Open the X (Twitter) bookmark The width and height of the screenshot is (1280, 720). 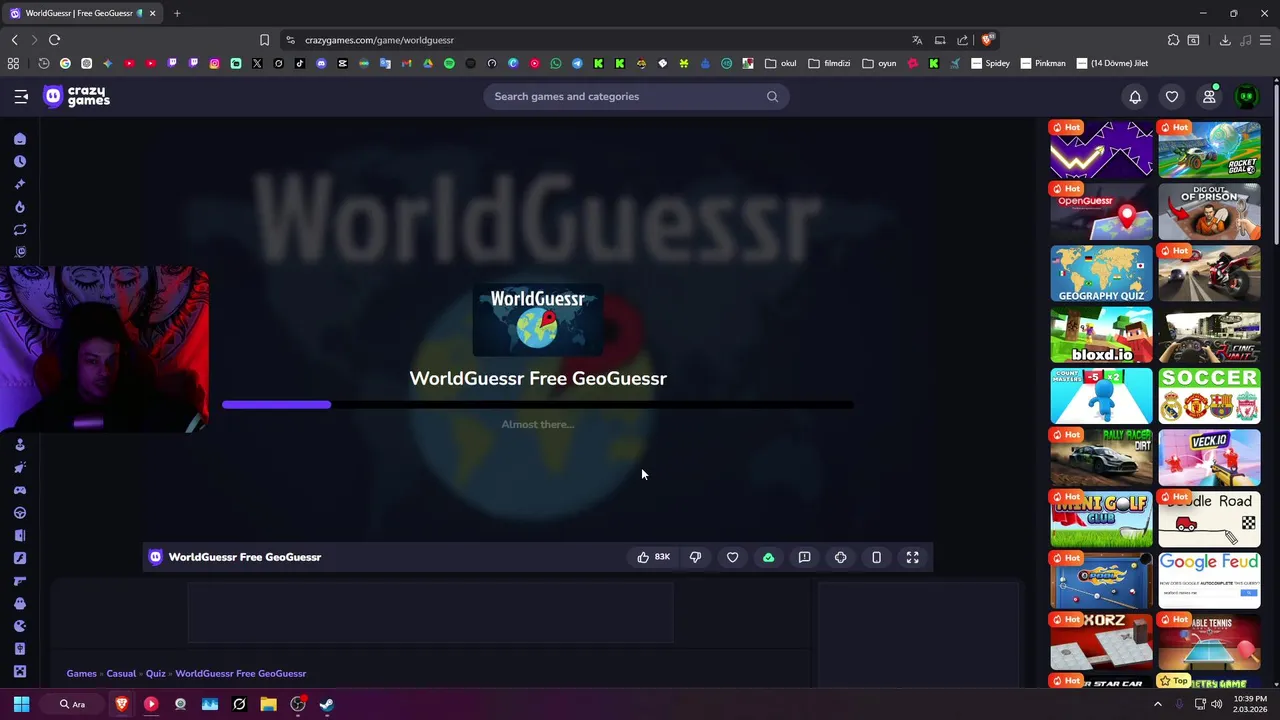point(257,63)
